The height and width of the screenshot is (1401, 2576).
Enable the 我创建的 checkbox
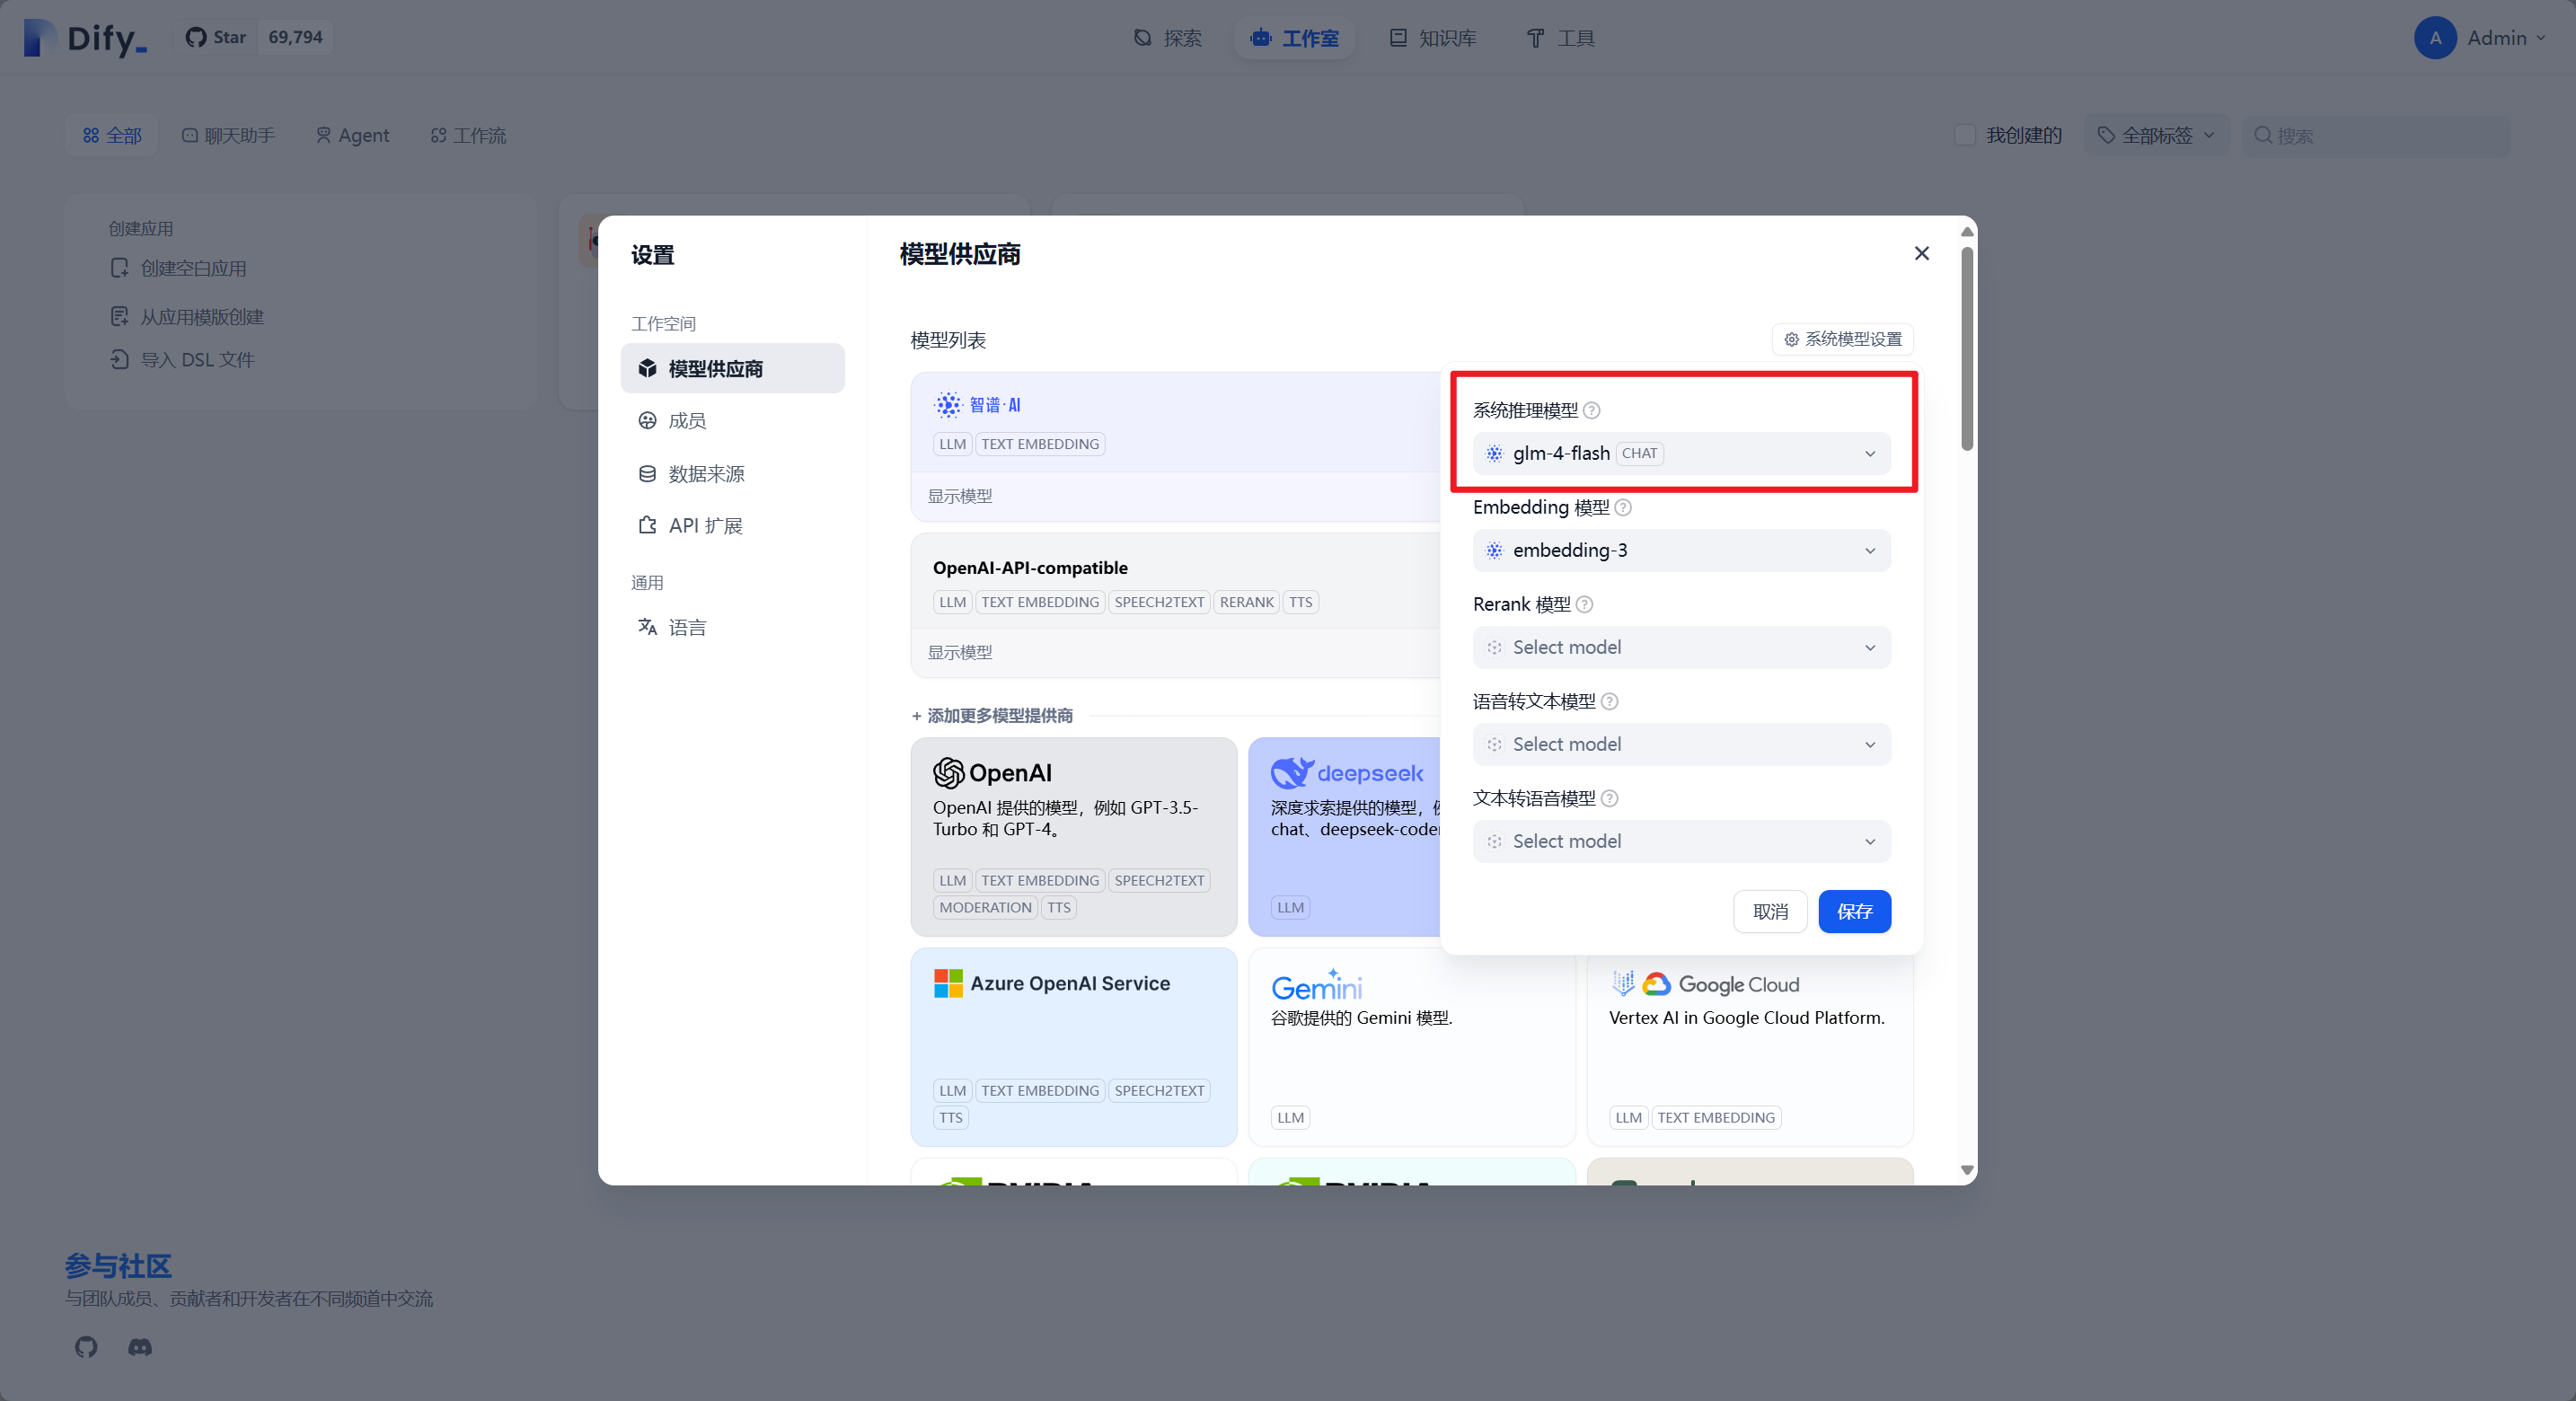1965,134
